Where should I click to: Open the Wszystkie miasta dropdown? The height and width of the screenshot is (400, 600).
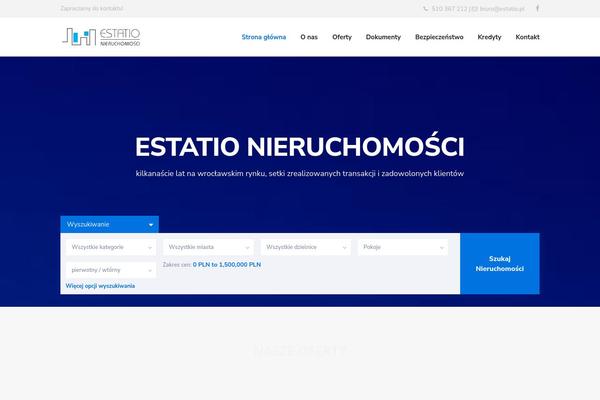[209, 247]
